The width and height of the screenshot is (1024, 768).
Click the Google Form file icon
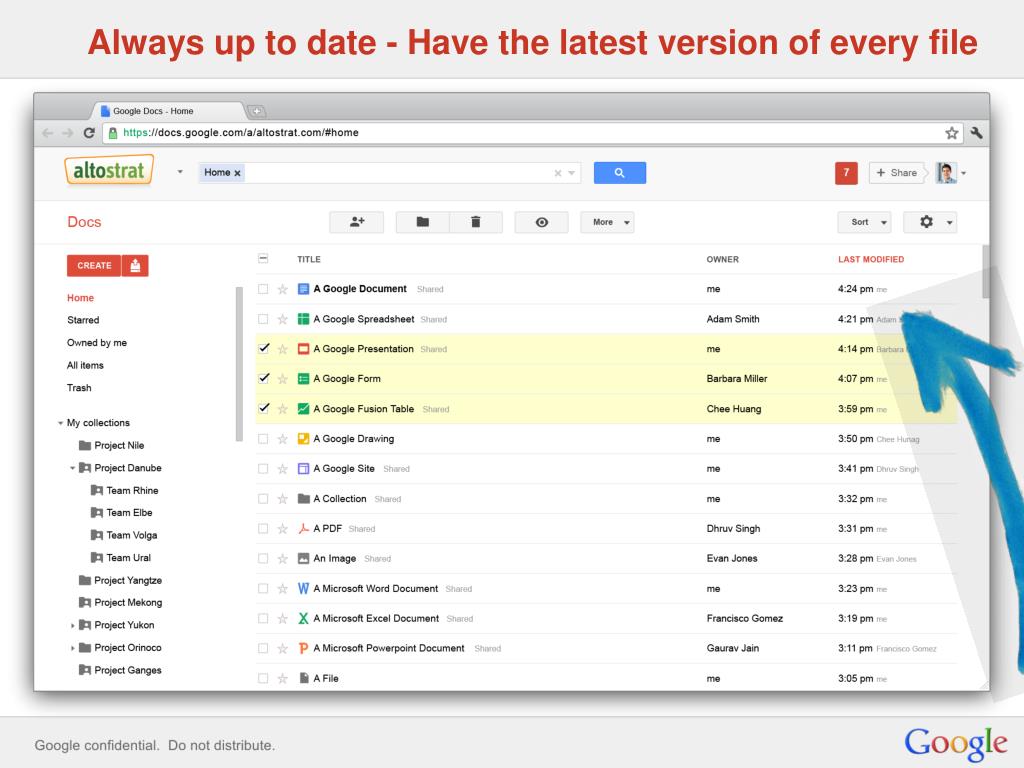point(303,379)
